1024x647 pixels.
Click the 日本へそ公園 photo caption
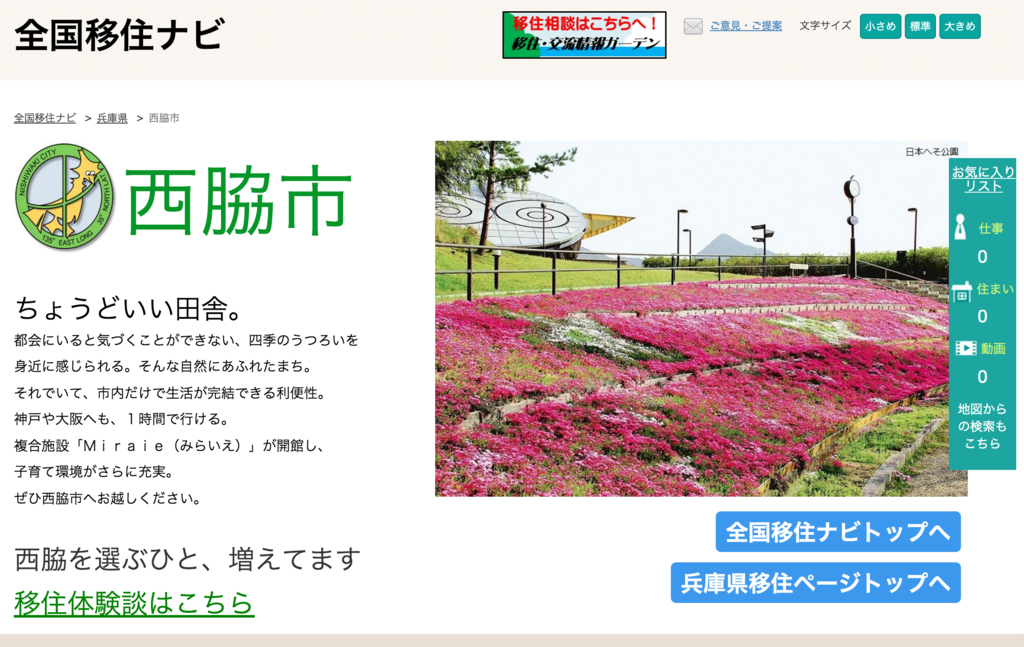coord(931,151)
